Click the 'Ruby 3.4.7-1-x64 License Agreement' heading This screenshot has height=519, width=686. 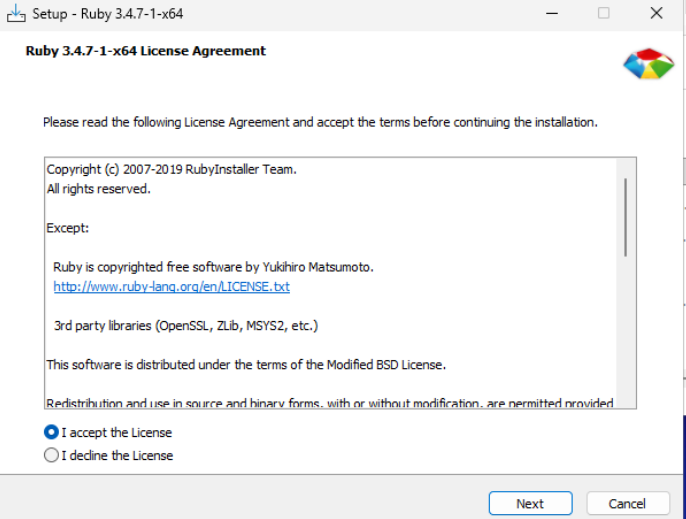[145, 51]
